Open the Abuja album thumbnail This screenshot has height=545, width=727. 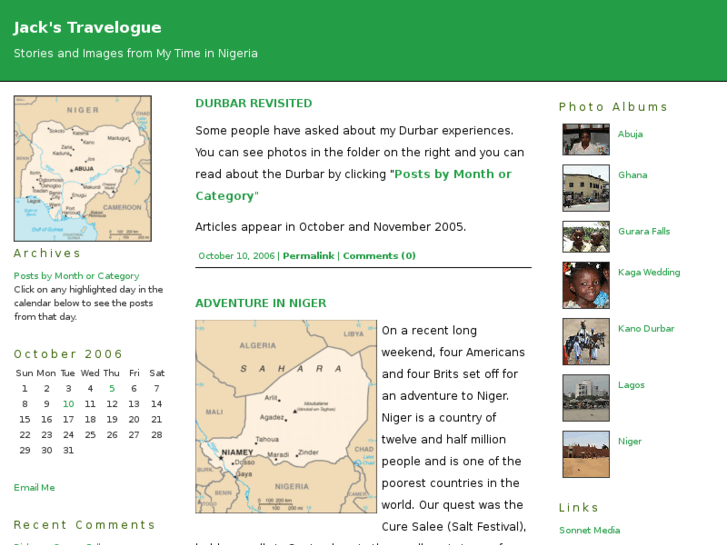pos(586,139)
